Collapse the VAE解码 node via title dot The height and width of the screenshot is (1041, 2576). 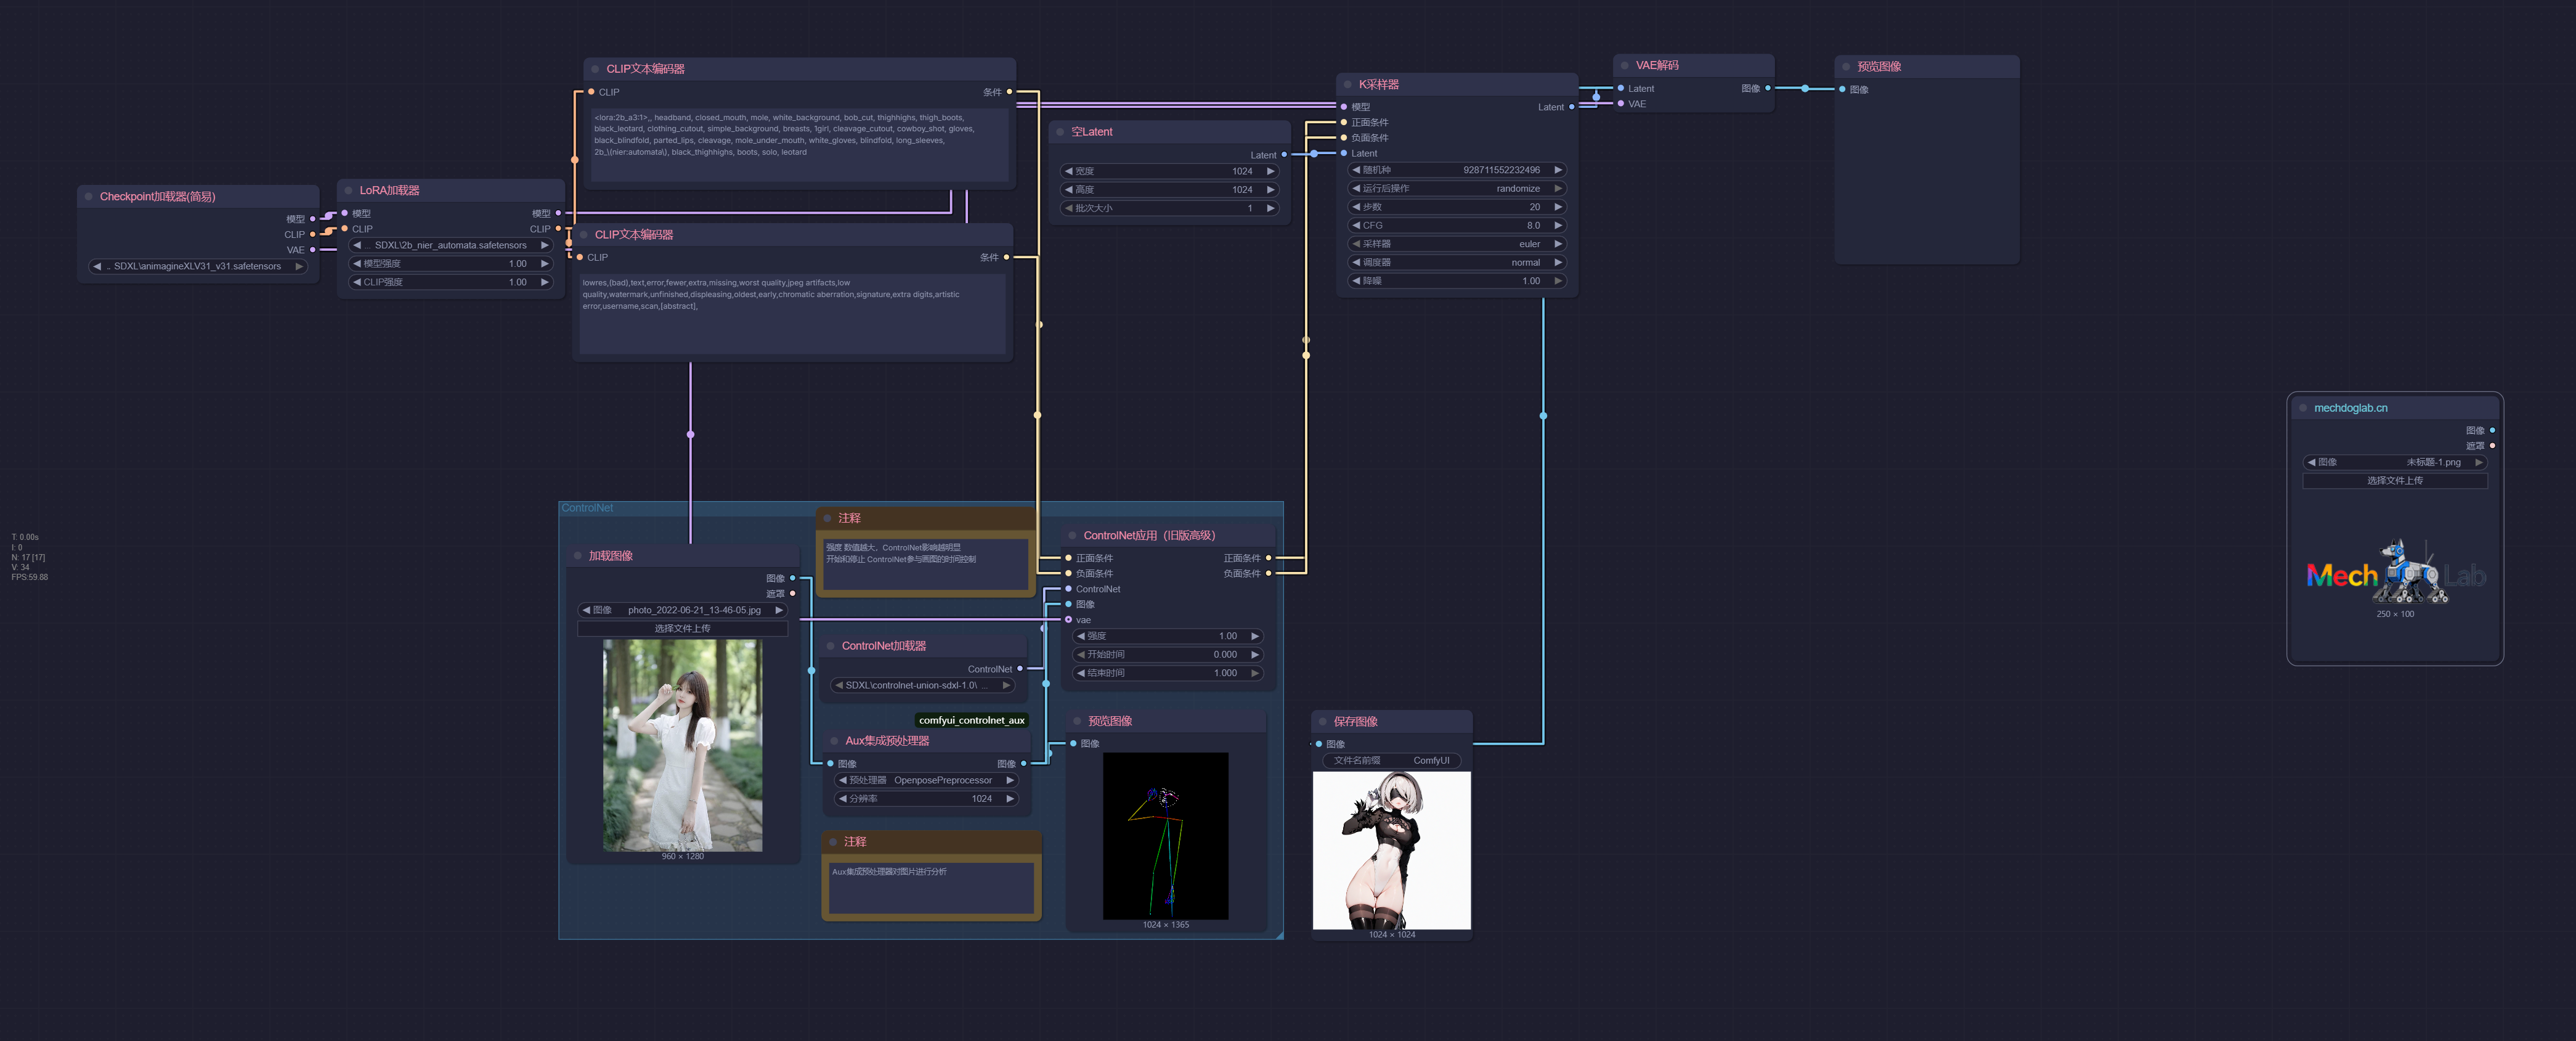pyautogui.click(x=1625, y=66)
